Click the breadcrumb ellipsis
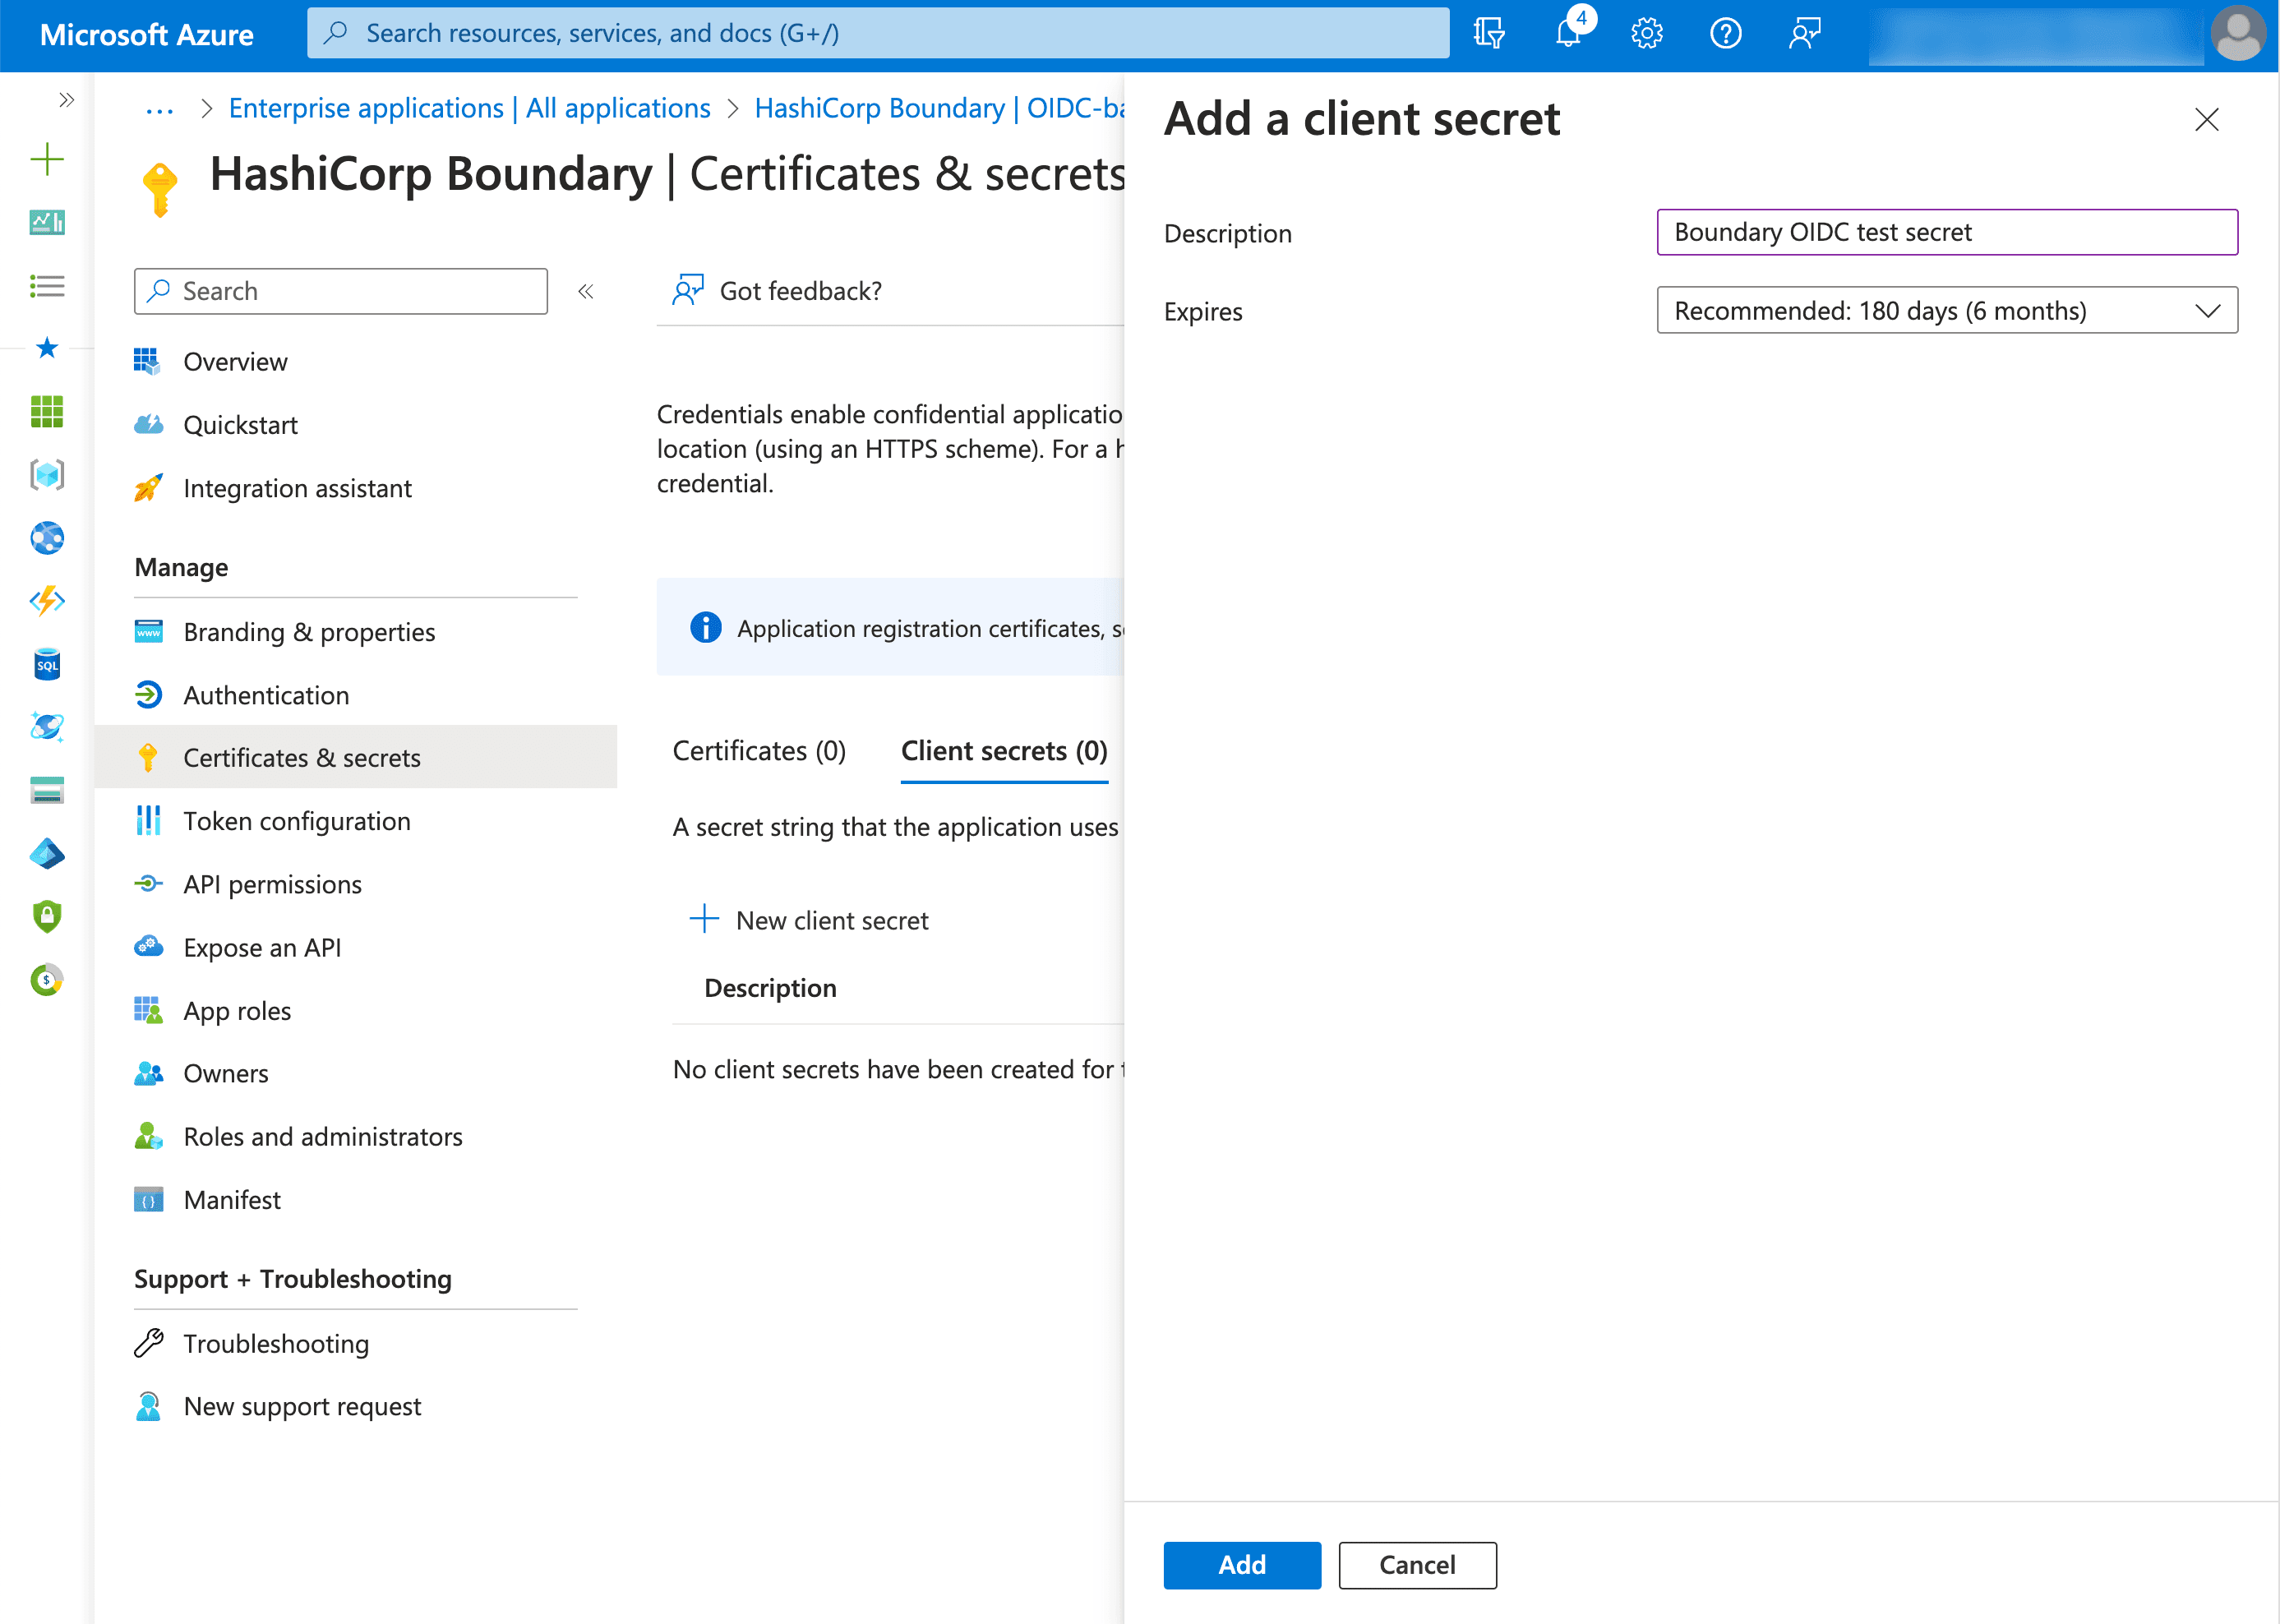The image size is (2280, 1624). tap(159, 109)
